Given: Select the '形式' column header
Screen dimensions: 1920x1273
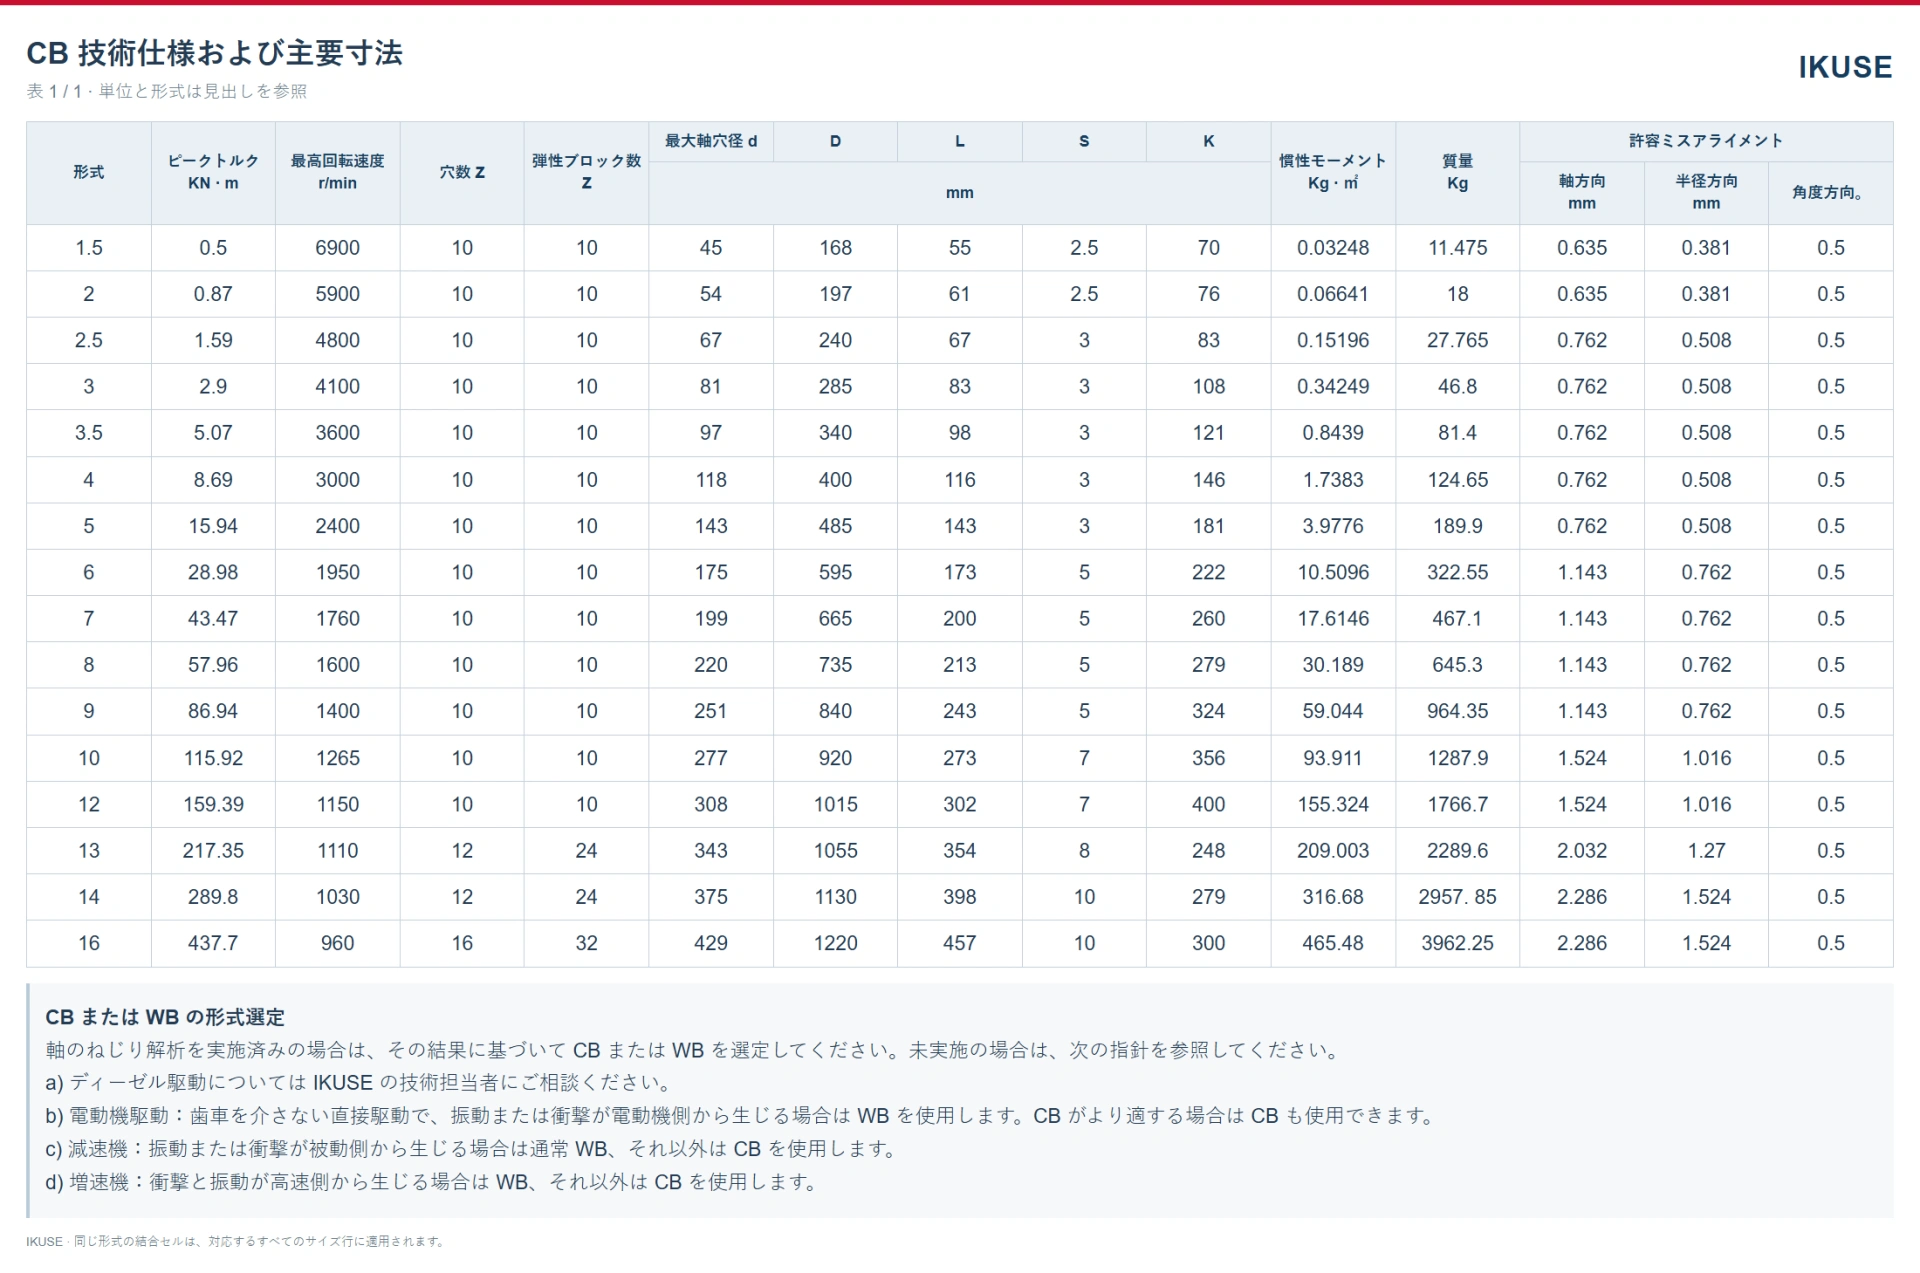Looking at the screenshot, I should pos(89,172).
